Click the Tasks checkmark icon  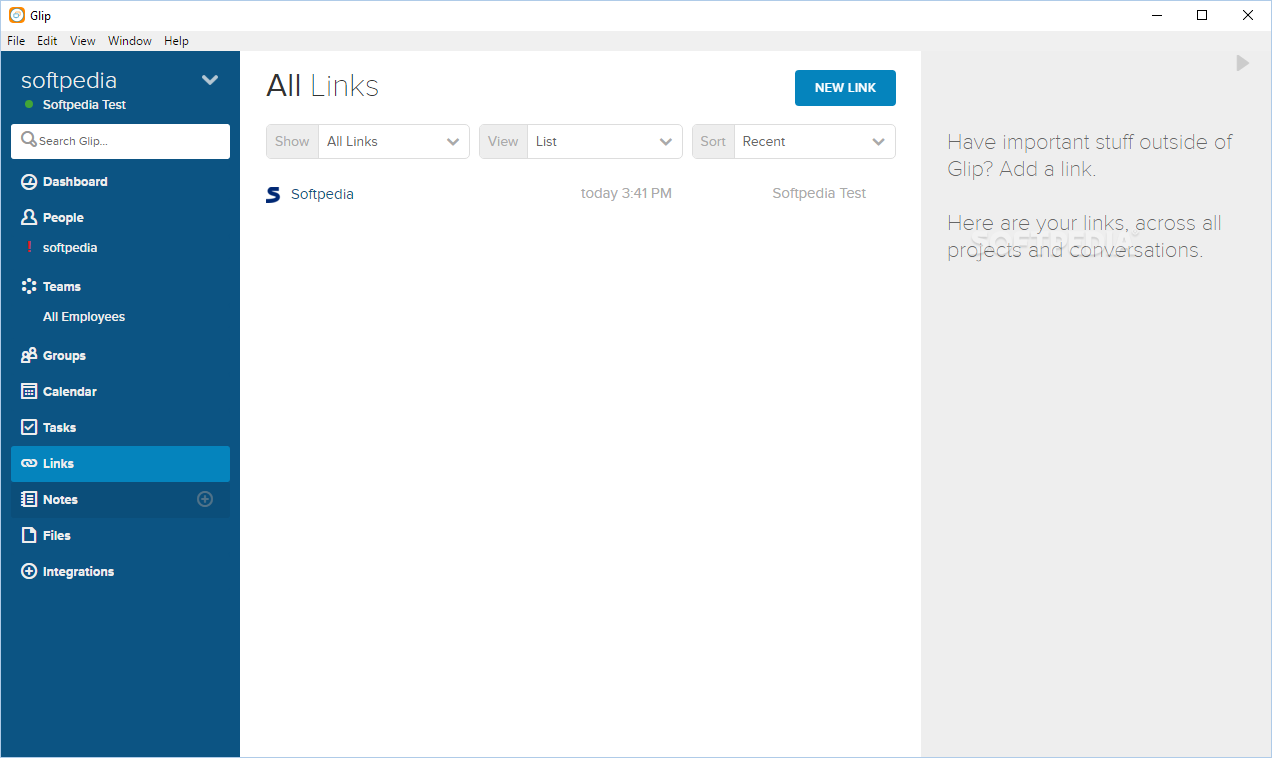point(29,427)
